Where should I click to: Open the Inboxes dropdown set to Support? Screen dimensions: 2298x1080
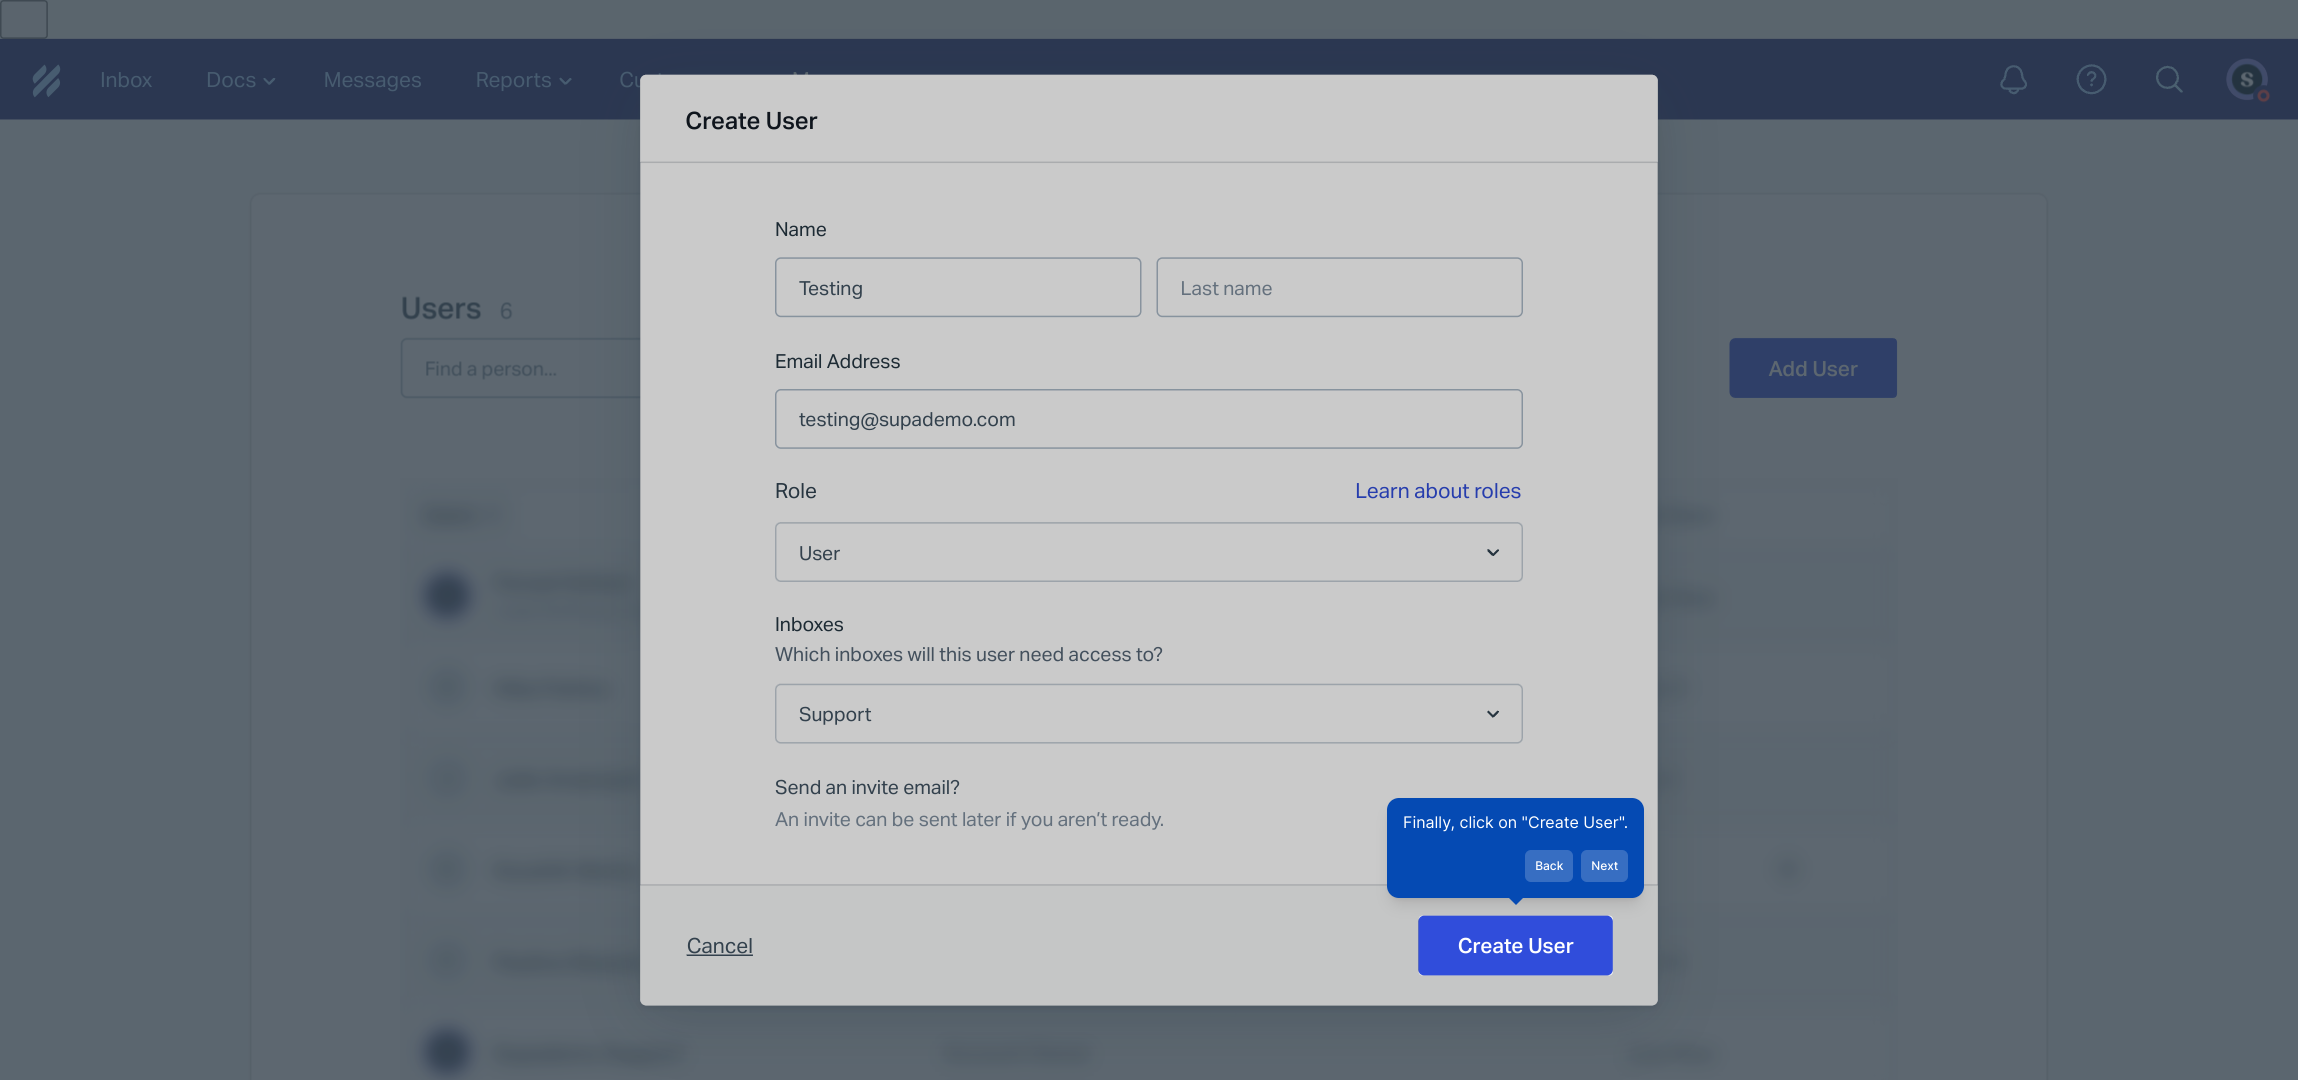coord(1148,714)
